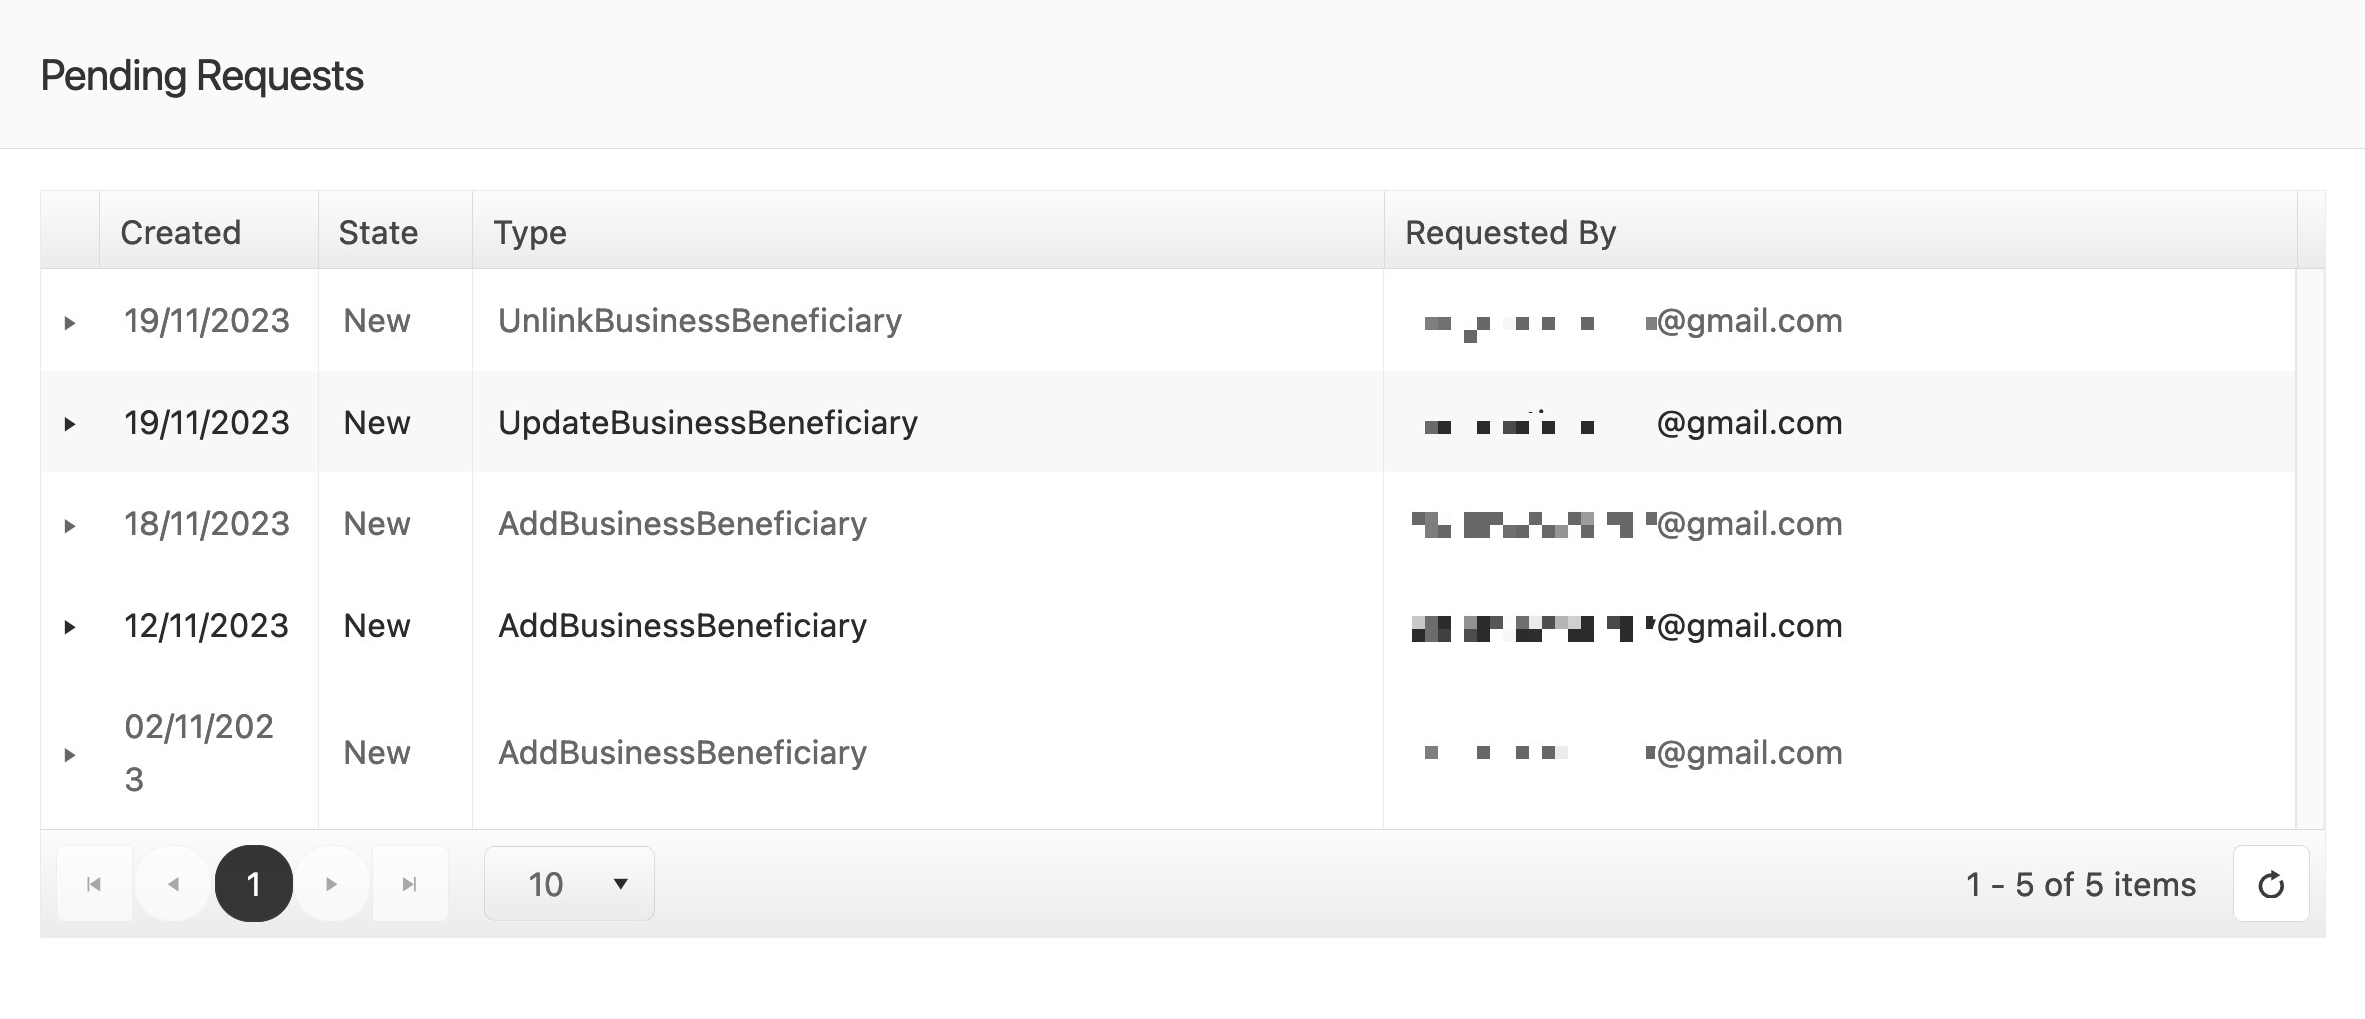
Task: Sort by the Created column header
Action: point(181,233)
